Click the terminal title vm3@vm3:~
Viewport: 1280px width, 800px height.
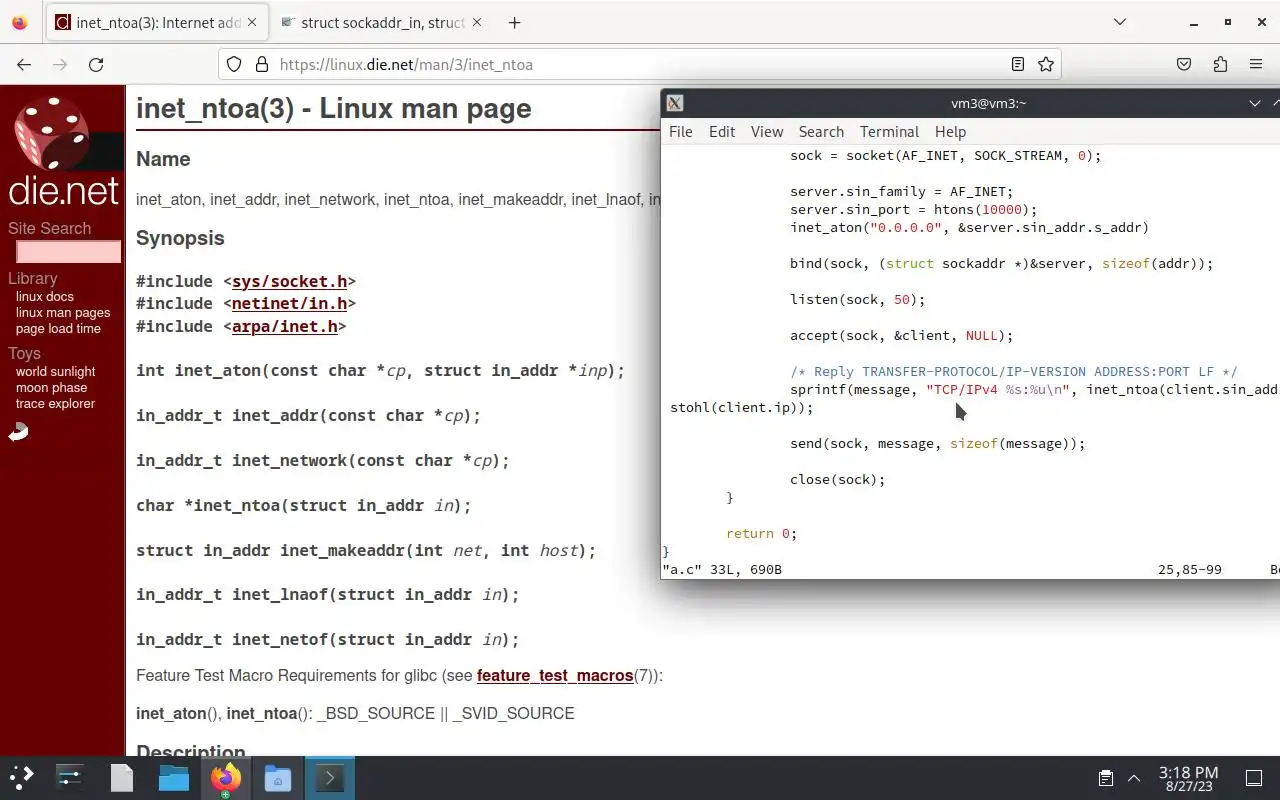coord(988,103)
